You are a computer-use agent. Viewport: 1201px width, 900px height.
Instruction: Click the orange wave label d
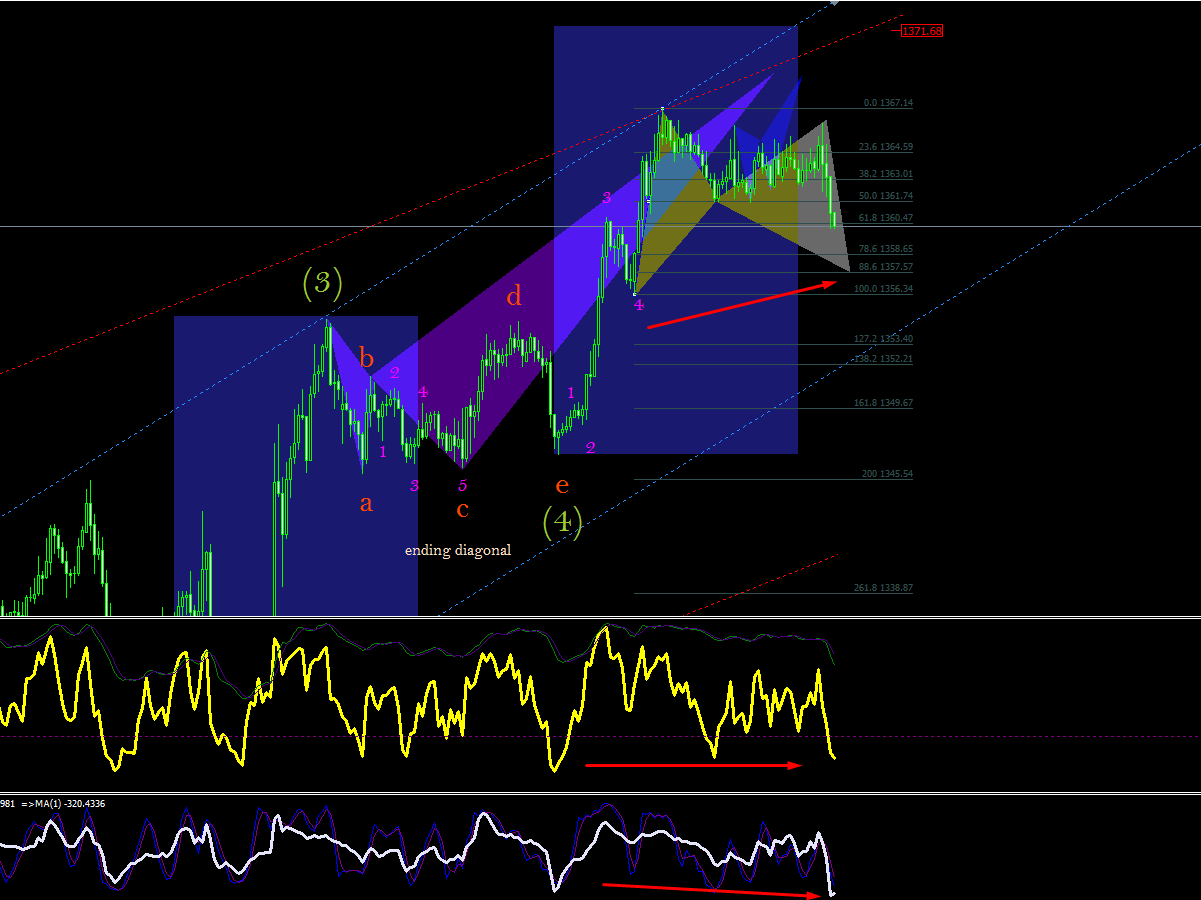514,296
